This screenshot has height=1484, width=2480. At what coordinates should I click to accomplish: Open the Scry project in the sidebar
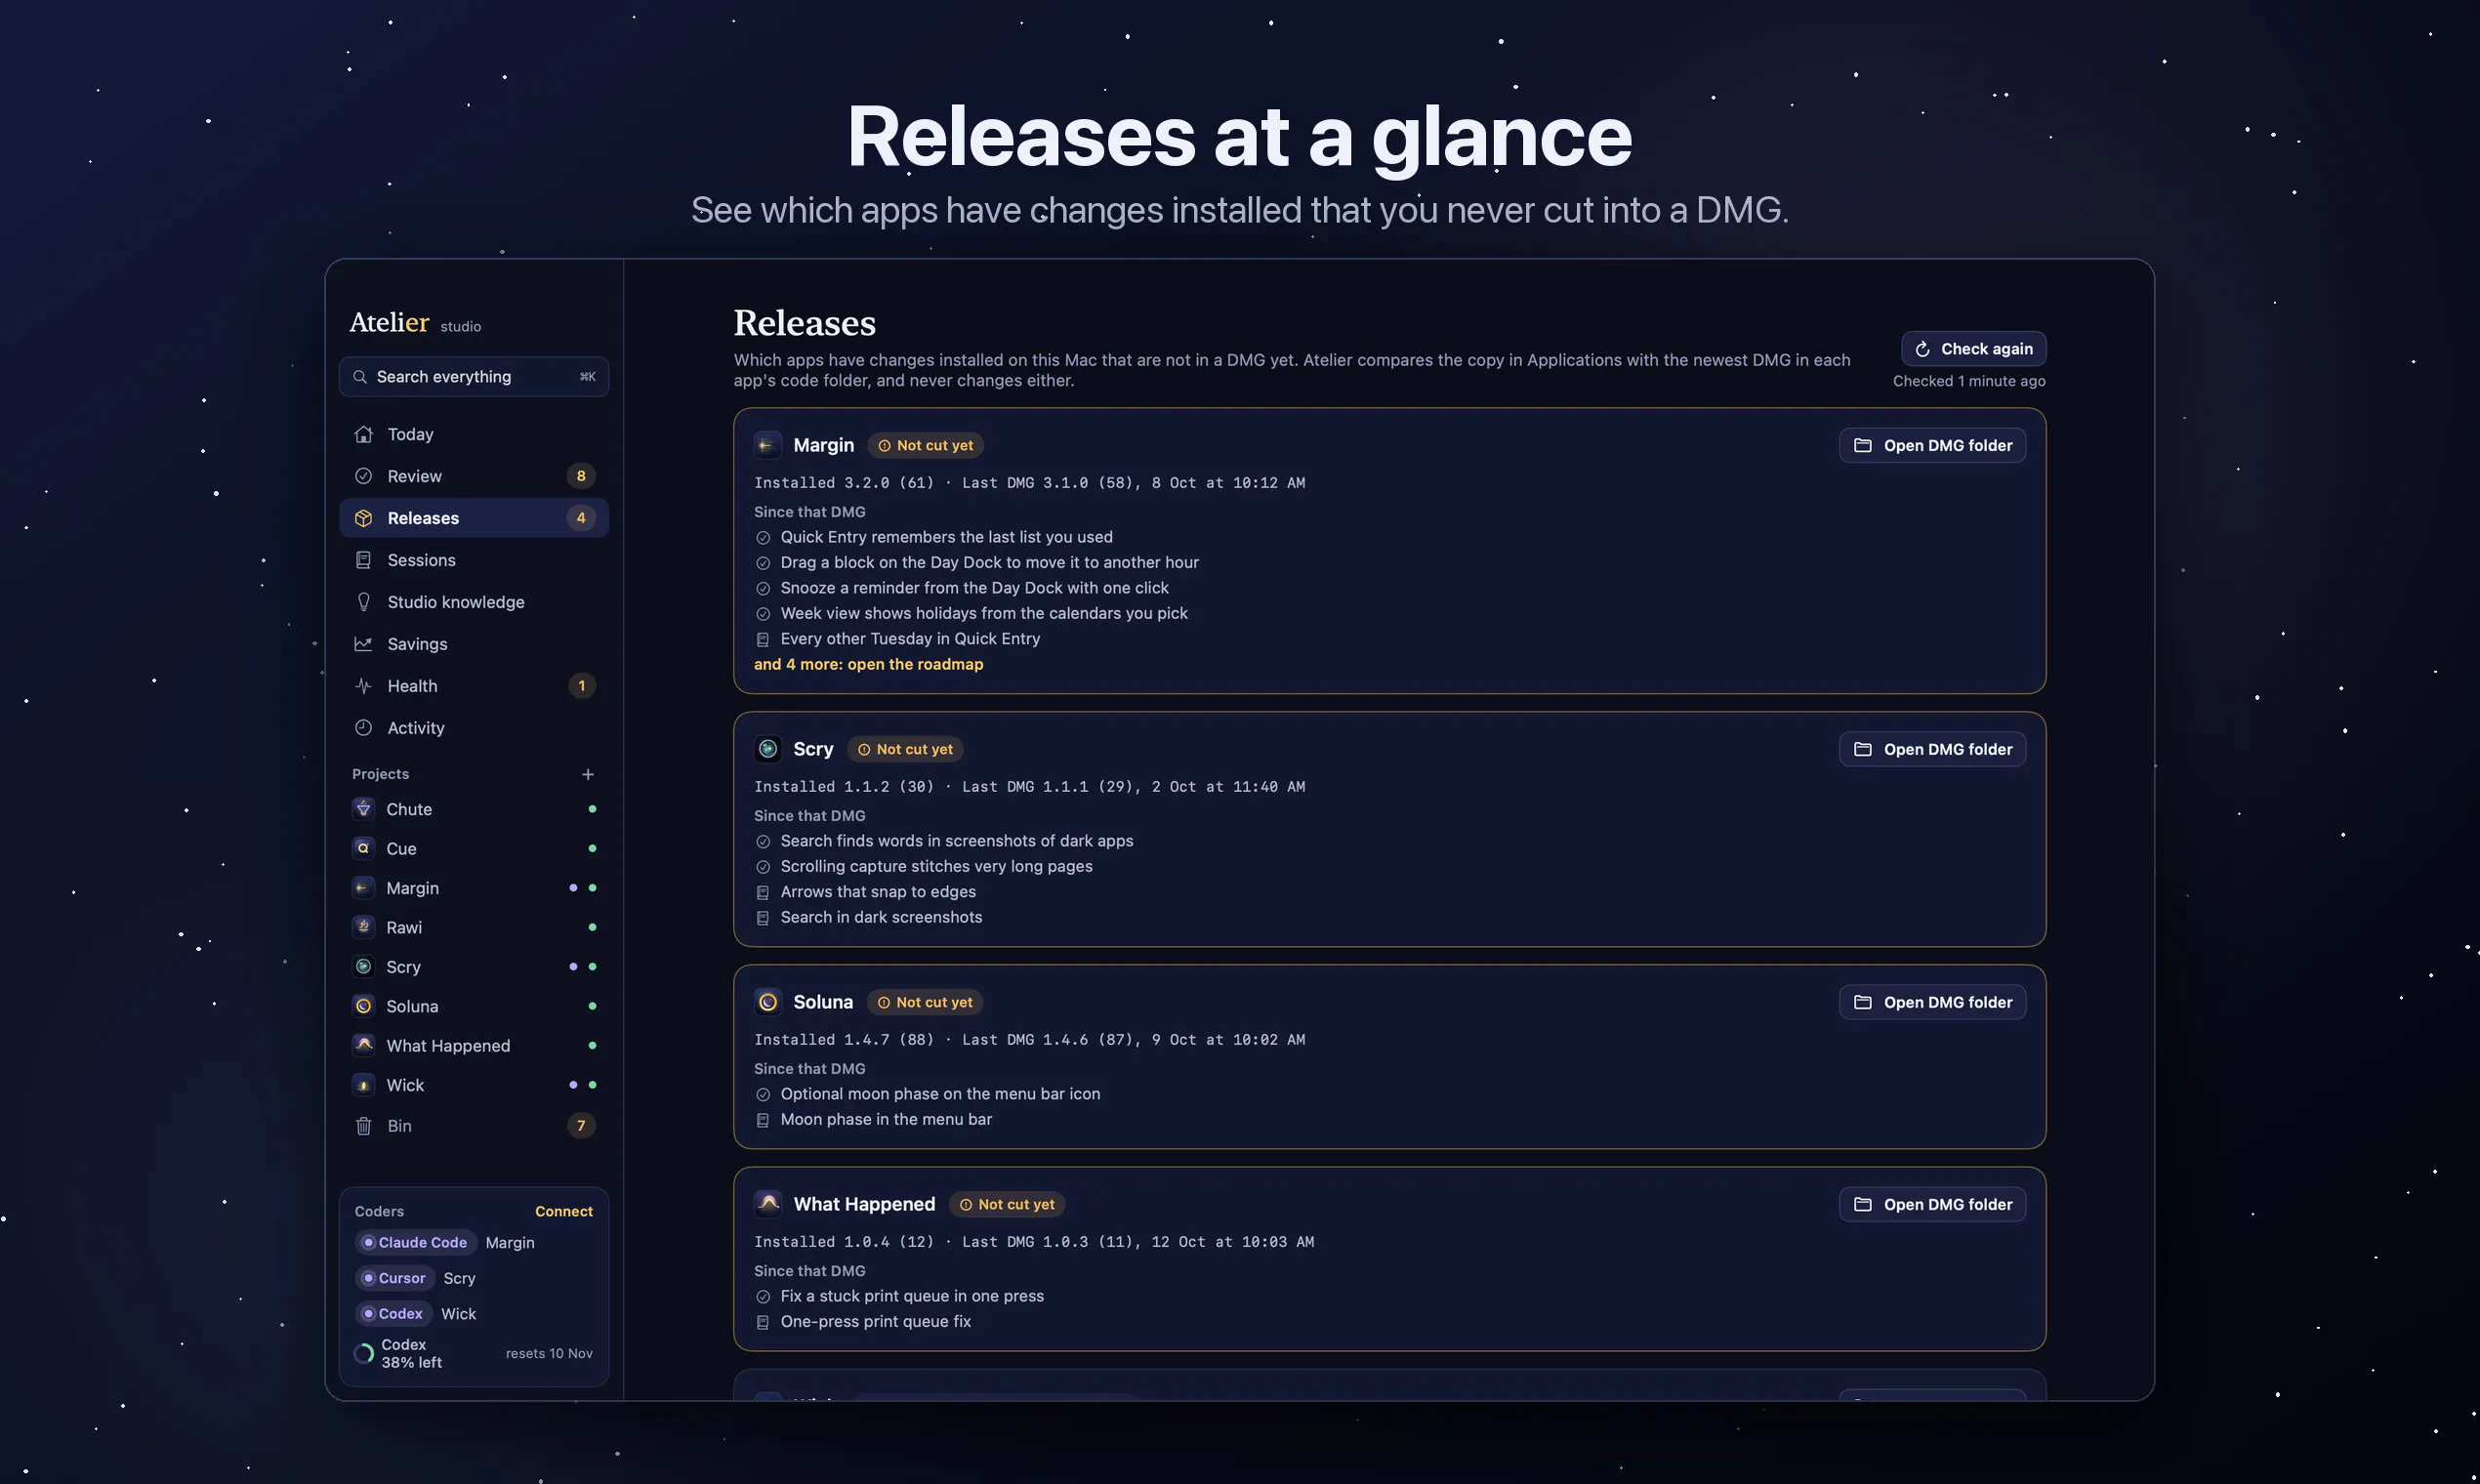point(473,967)
